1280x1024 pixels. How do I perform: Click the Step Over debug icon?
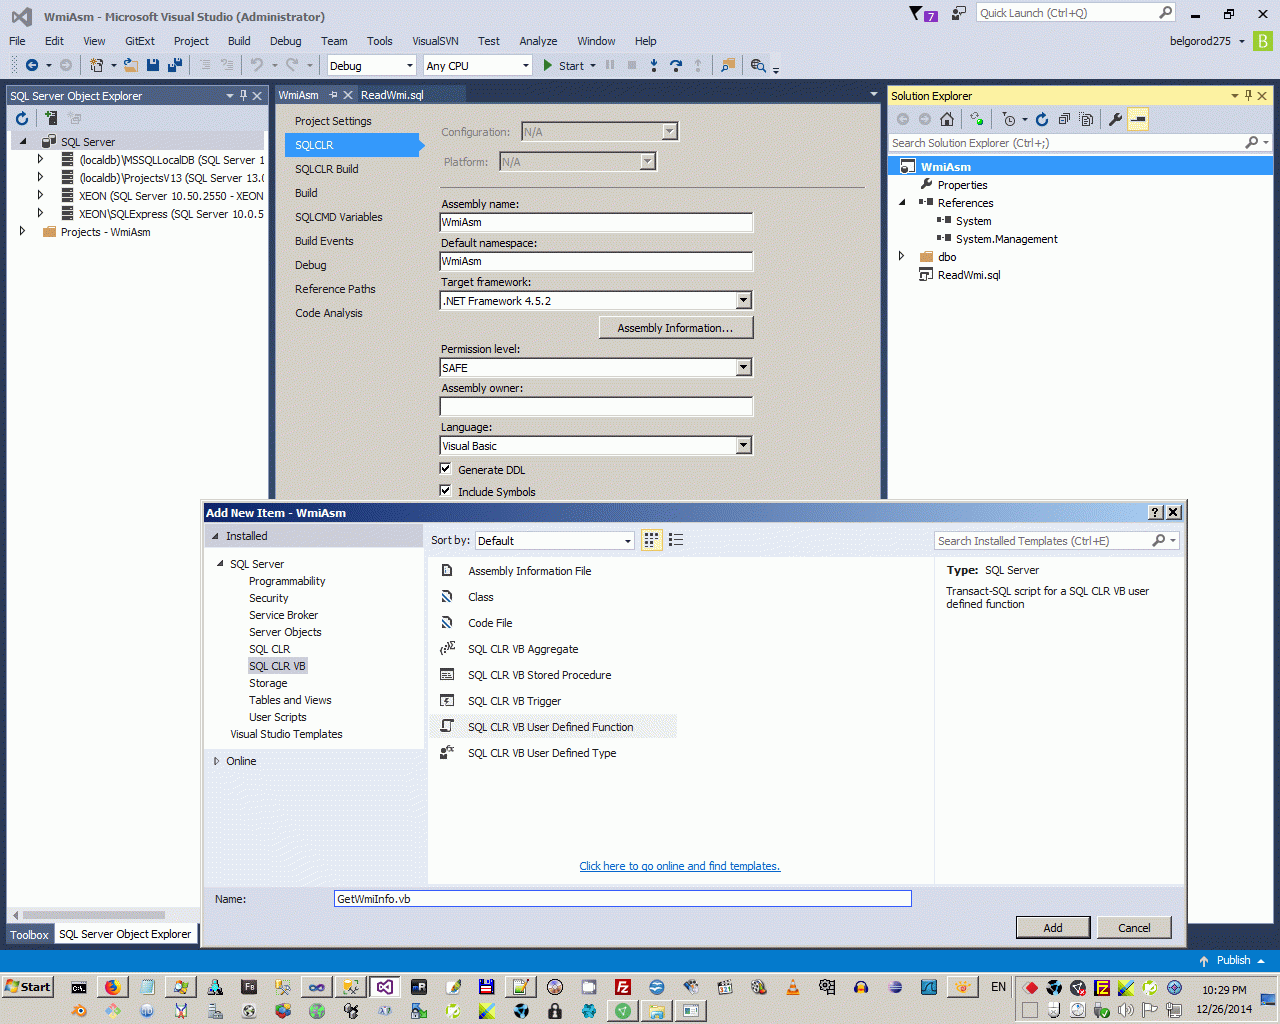(676, 65)
